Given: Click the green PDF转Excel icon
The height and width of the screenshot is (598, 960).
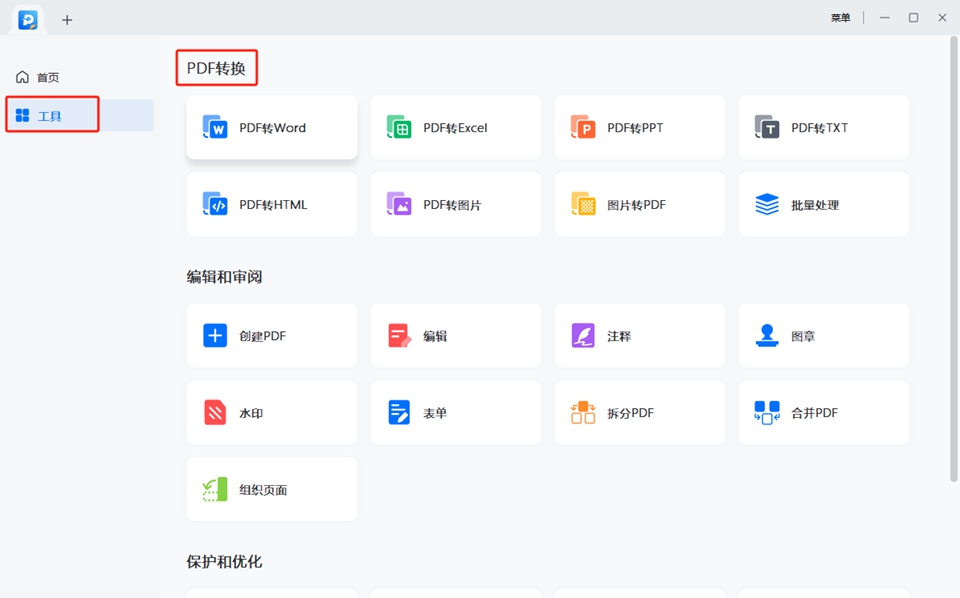Looking at the screenshot, I should tap(399, 127).
